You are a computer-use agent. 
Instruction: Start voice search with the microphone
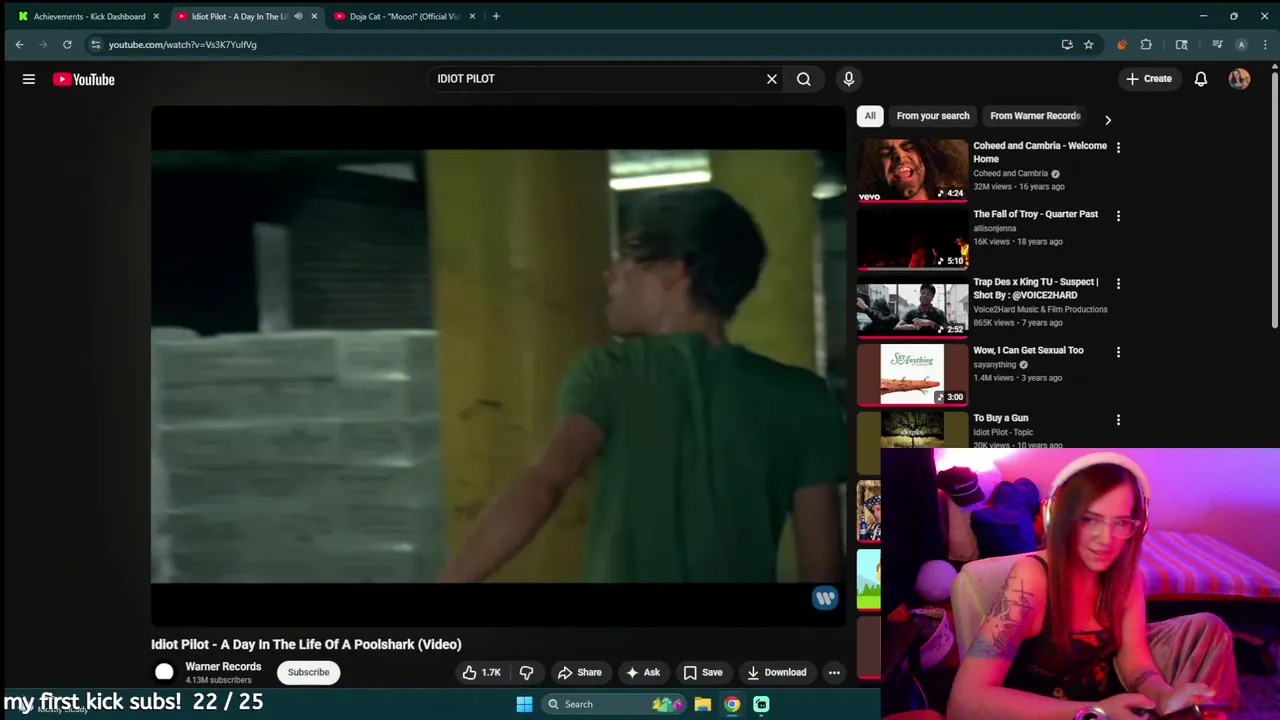[x=849, y=79]
